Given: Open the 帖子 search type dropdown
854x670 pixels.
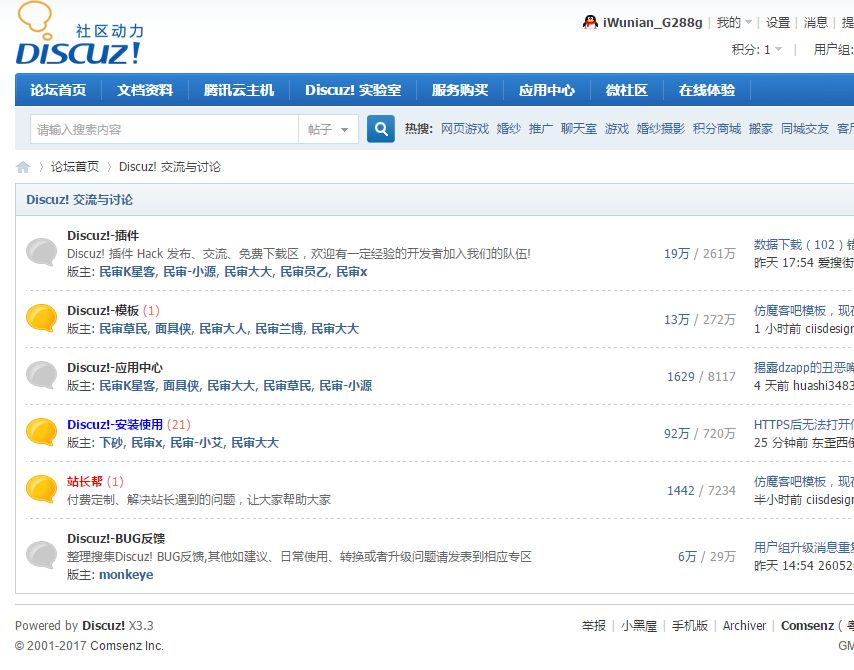Looking at the screenshot, I should coord(328,129).
